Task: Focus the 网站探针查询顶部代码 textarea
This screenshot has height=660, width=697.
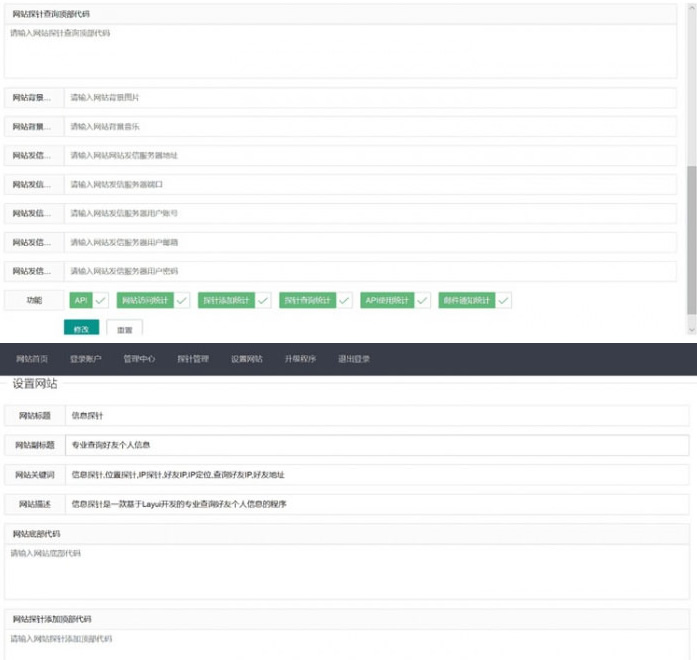Action: (x=340, y=51)
